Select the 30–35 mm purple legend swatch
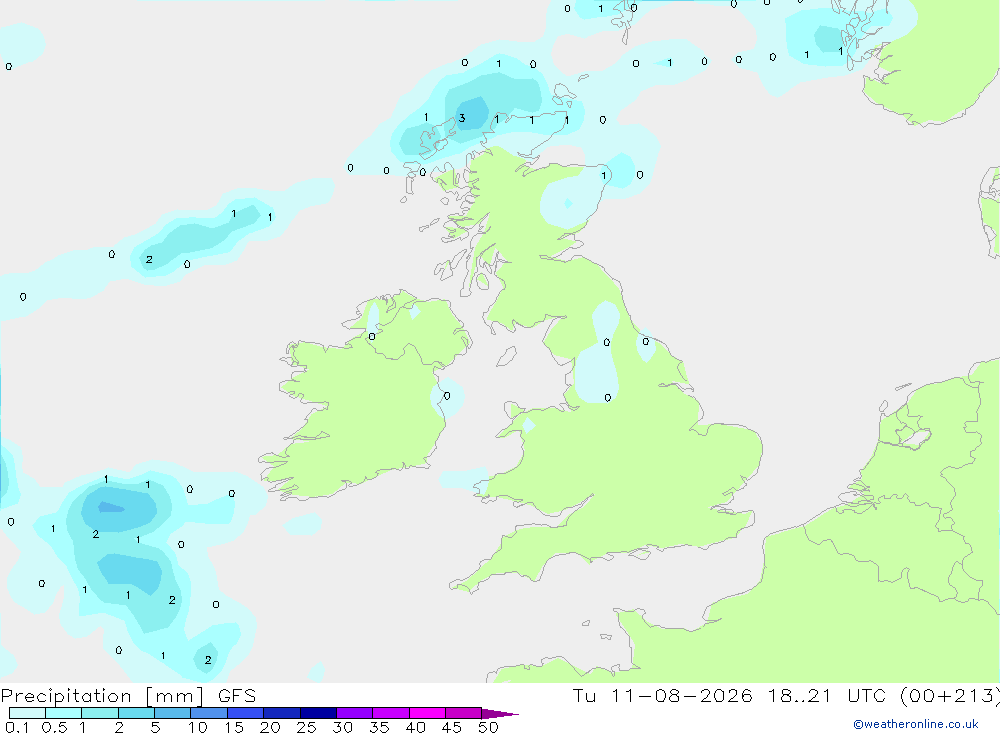 pos(354,713)
